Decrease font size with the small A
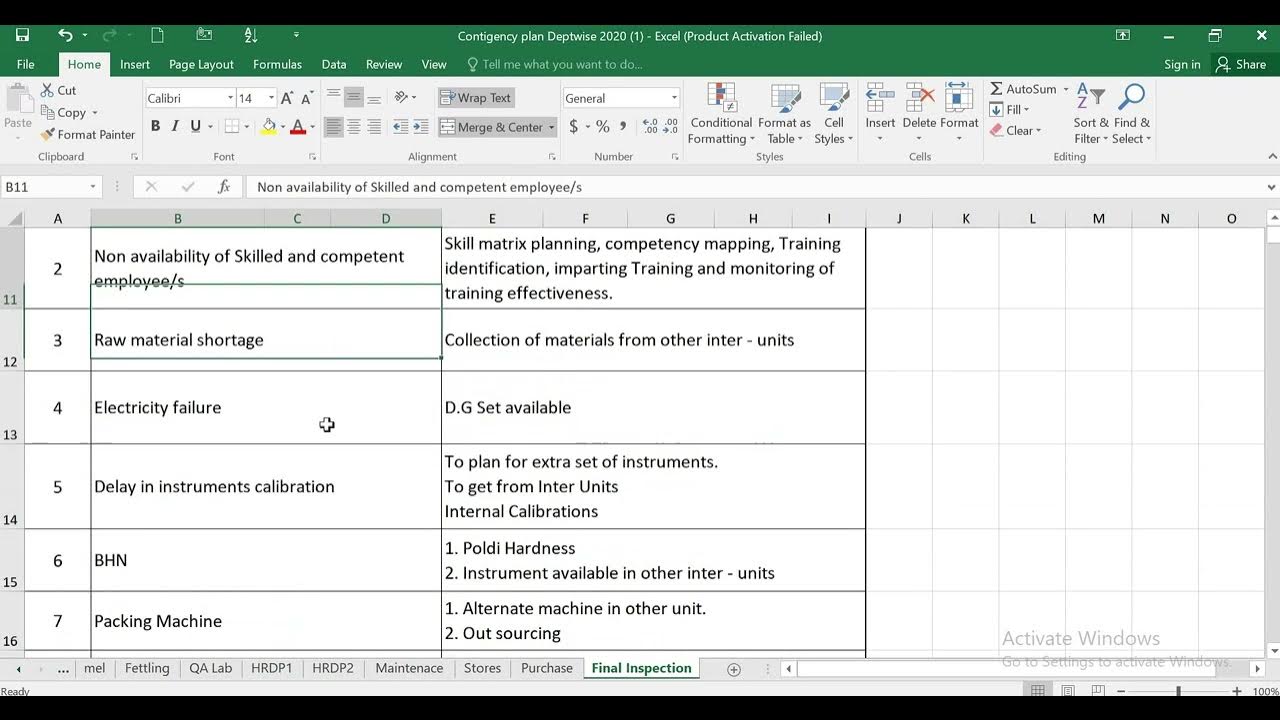The image size is (1280, 720). point(306,98)
